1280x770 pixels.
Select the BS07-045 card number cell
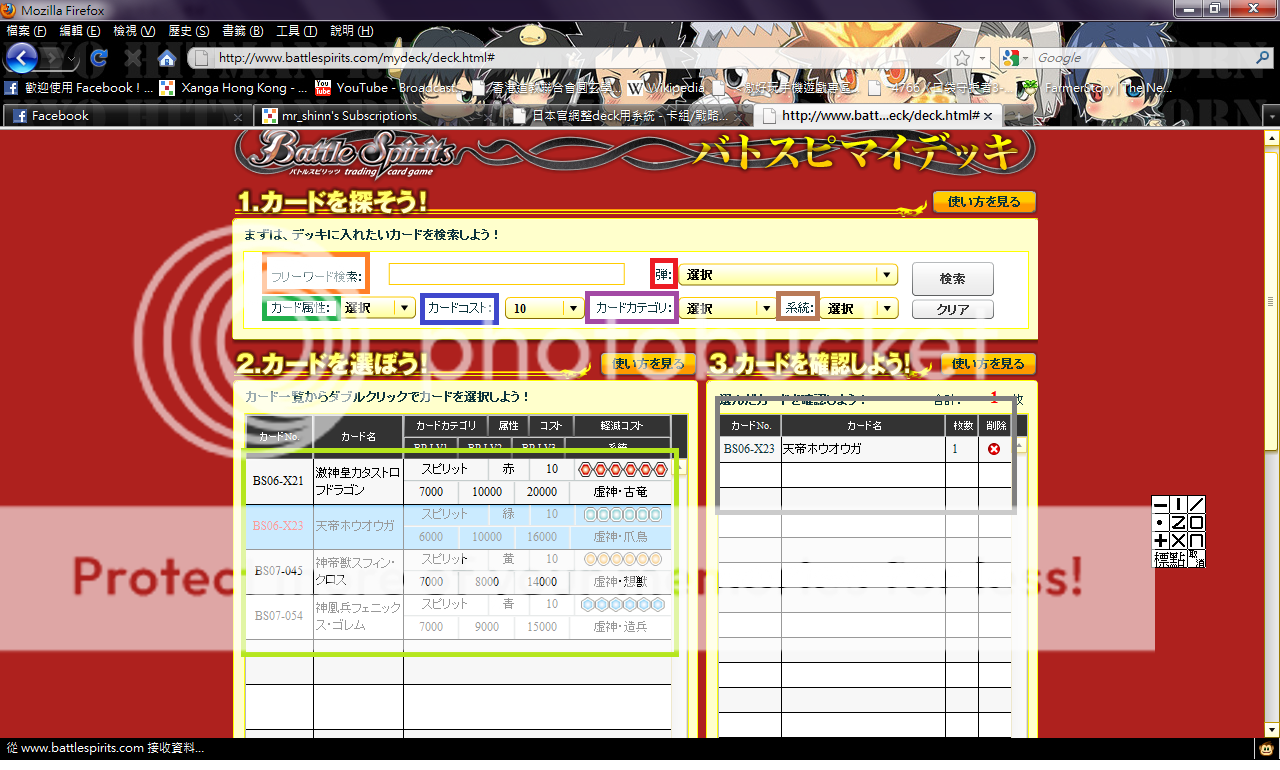click(278, 571)
